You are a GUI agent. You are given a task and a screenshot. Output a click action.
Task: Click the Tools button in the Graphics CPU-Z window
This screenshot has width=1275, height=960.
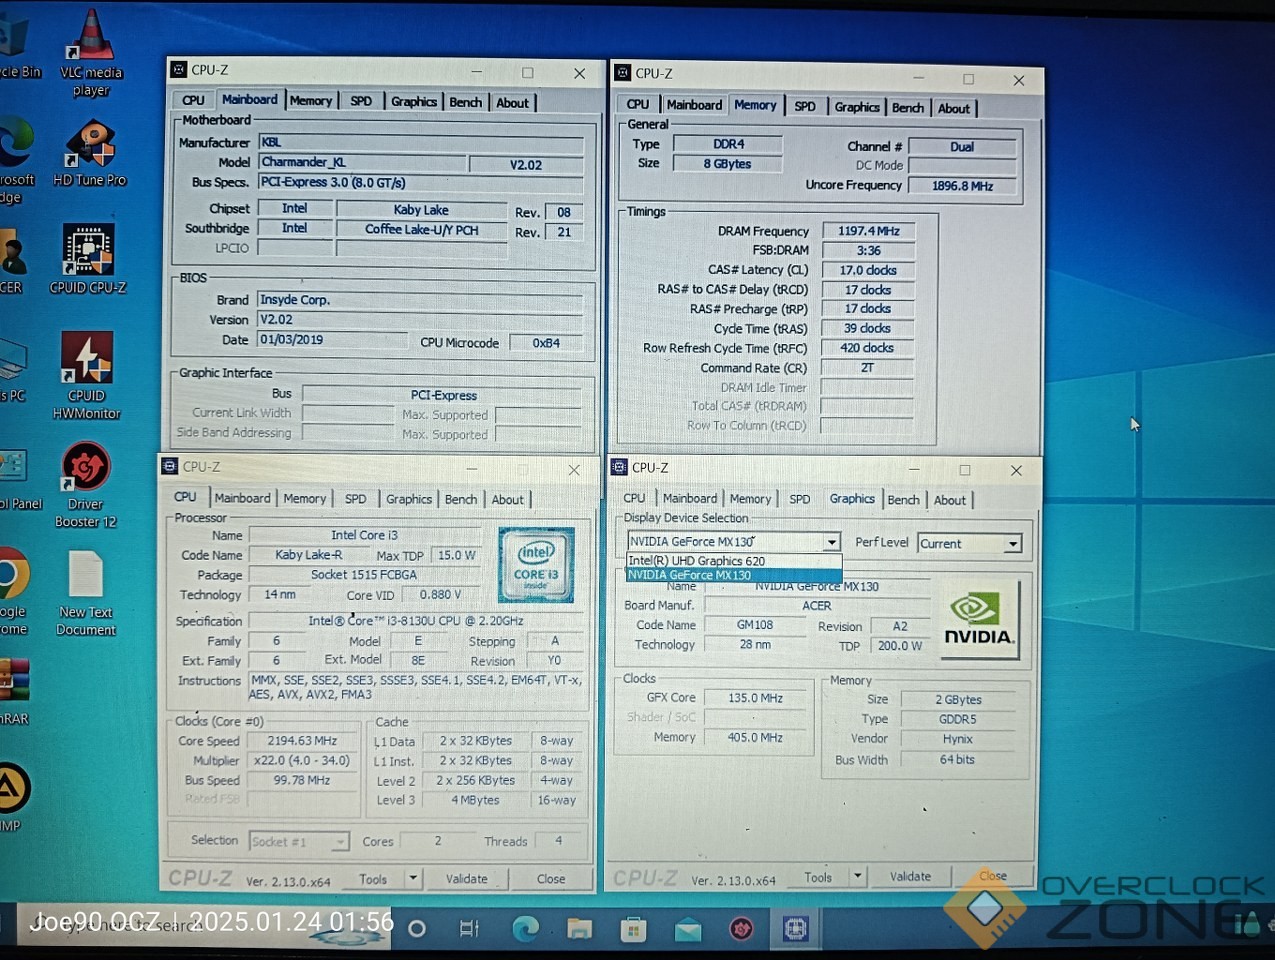818,877
